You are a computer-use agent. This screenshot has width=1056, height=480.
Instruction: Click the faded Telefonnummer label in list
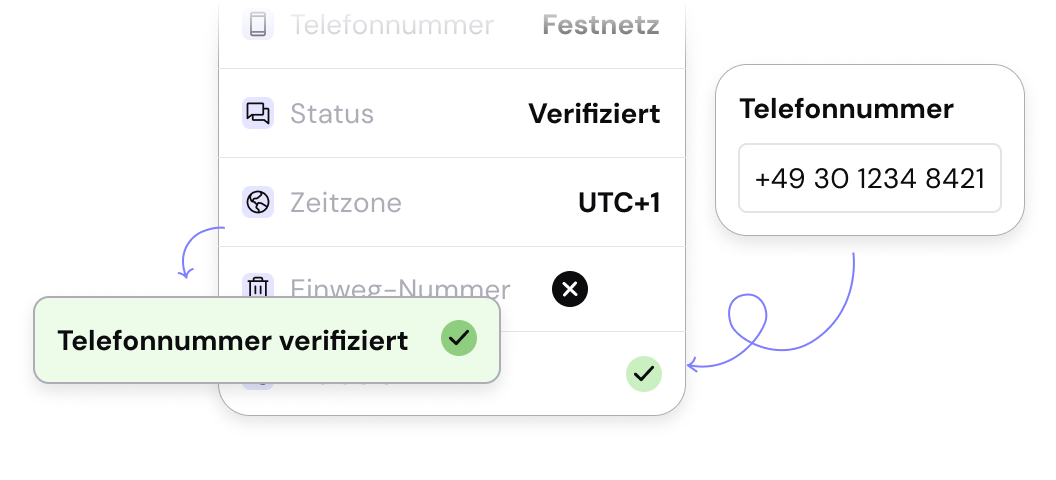tap(392, 25)
